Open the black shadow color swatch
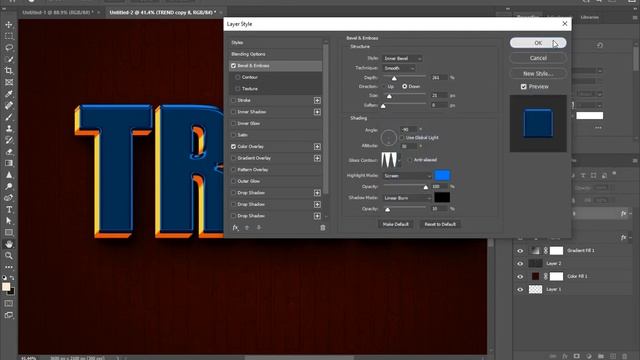 (442, 198)
